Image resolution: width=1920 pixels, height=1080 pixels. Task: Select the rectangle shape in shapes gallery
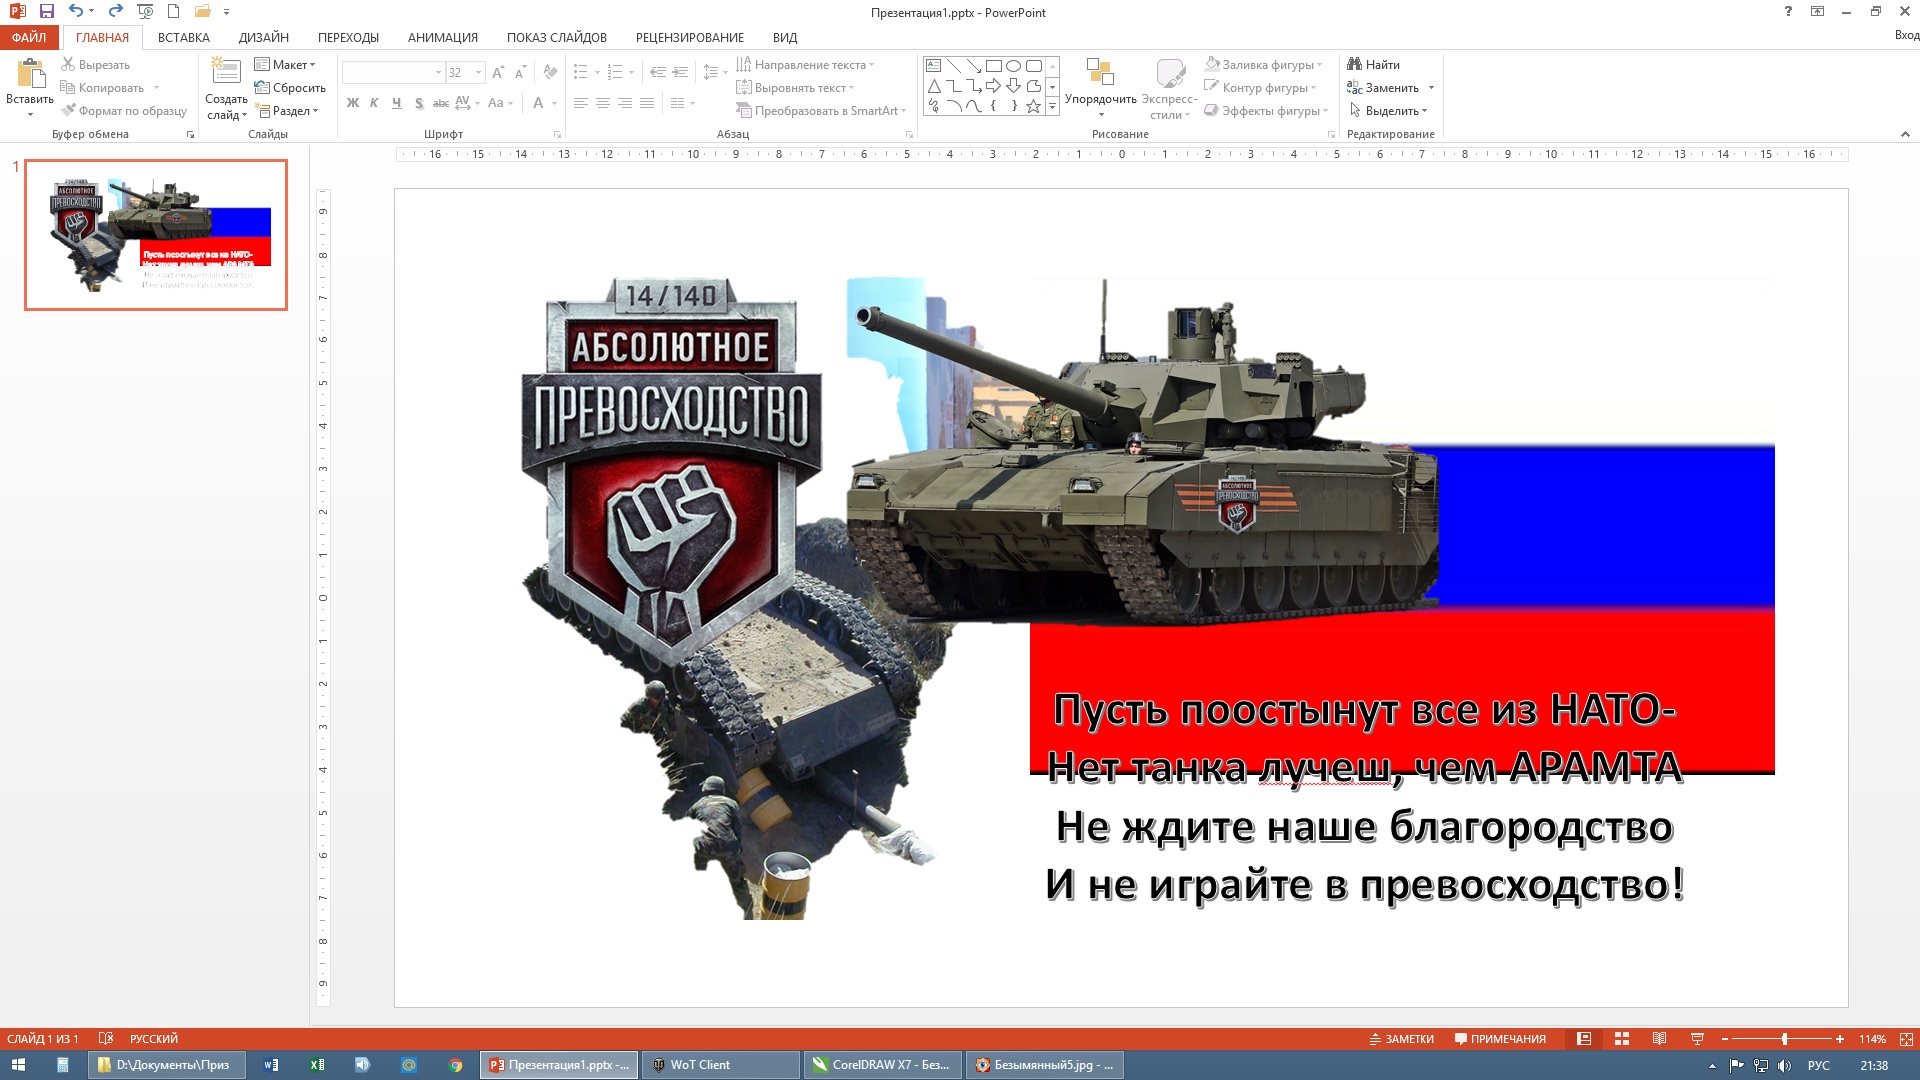point(993,66)
